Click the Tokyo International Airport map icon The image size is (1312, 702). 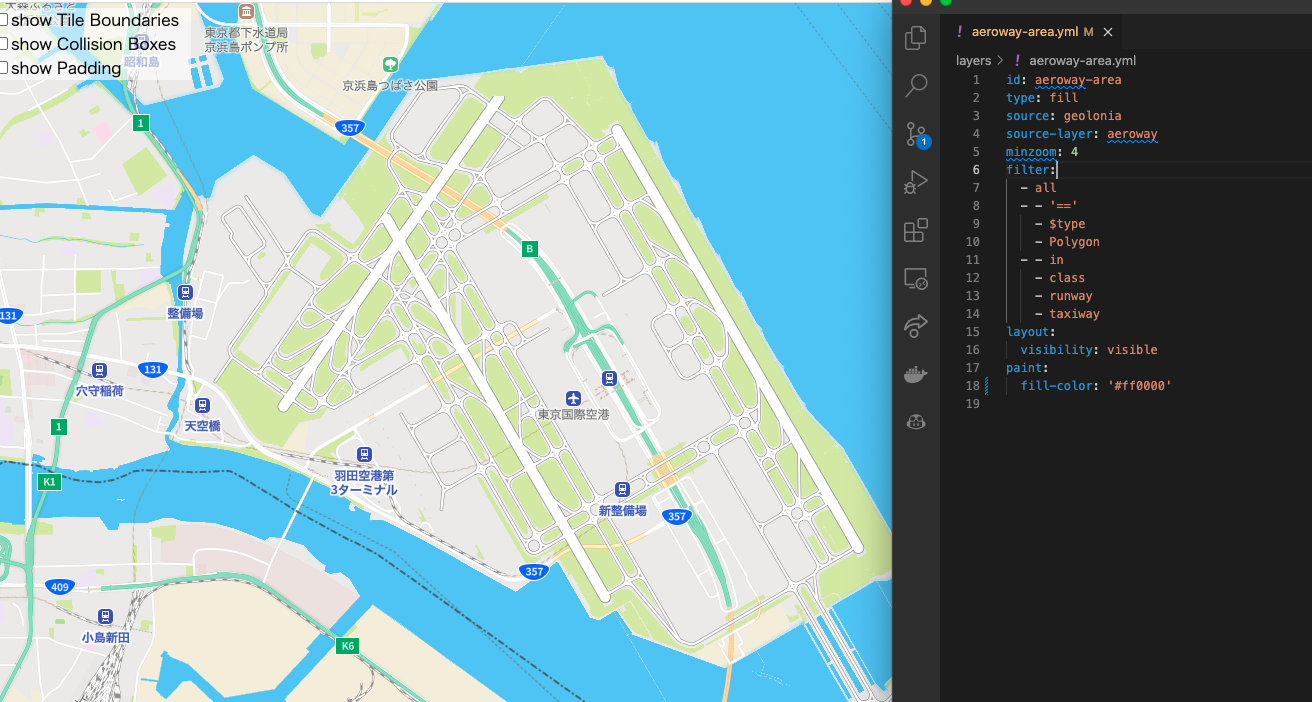click(572, 398)
